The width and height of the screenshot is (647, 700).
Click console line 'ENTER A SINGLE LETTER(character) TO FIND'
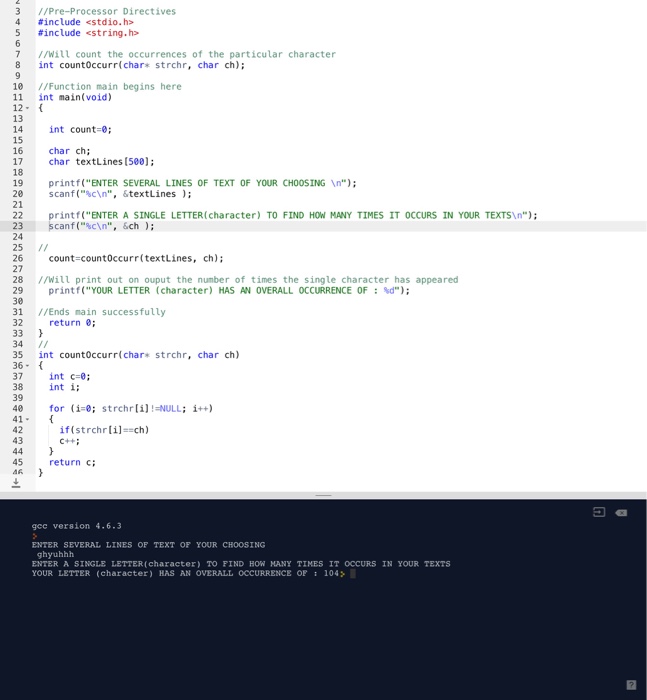(241, 564)
